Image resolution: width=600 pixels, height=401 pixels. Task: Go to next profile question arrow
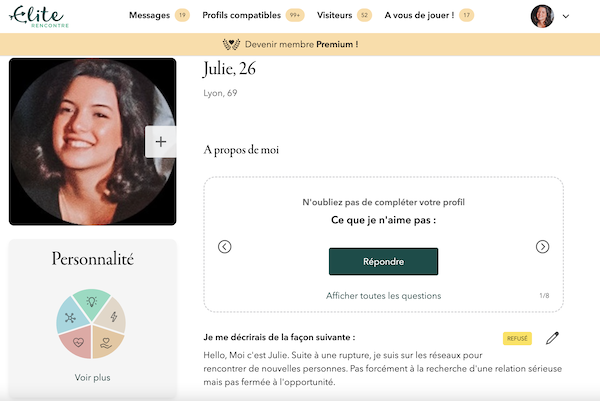pyautogui.click(x=542, y=246)
